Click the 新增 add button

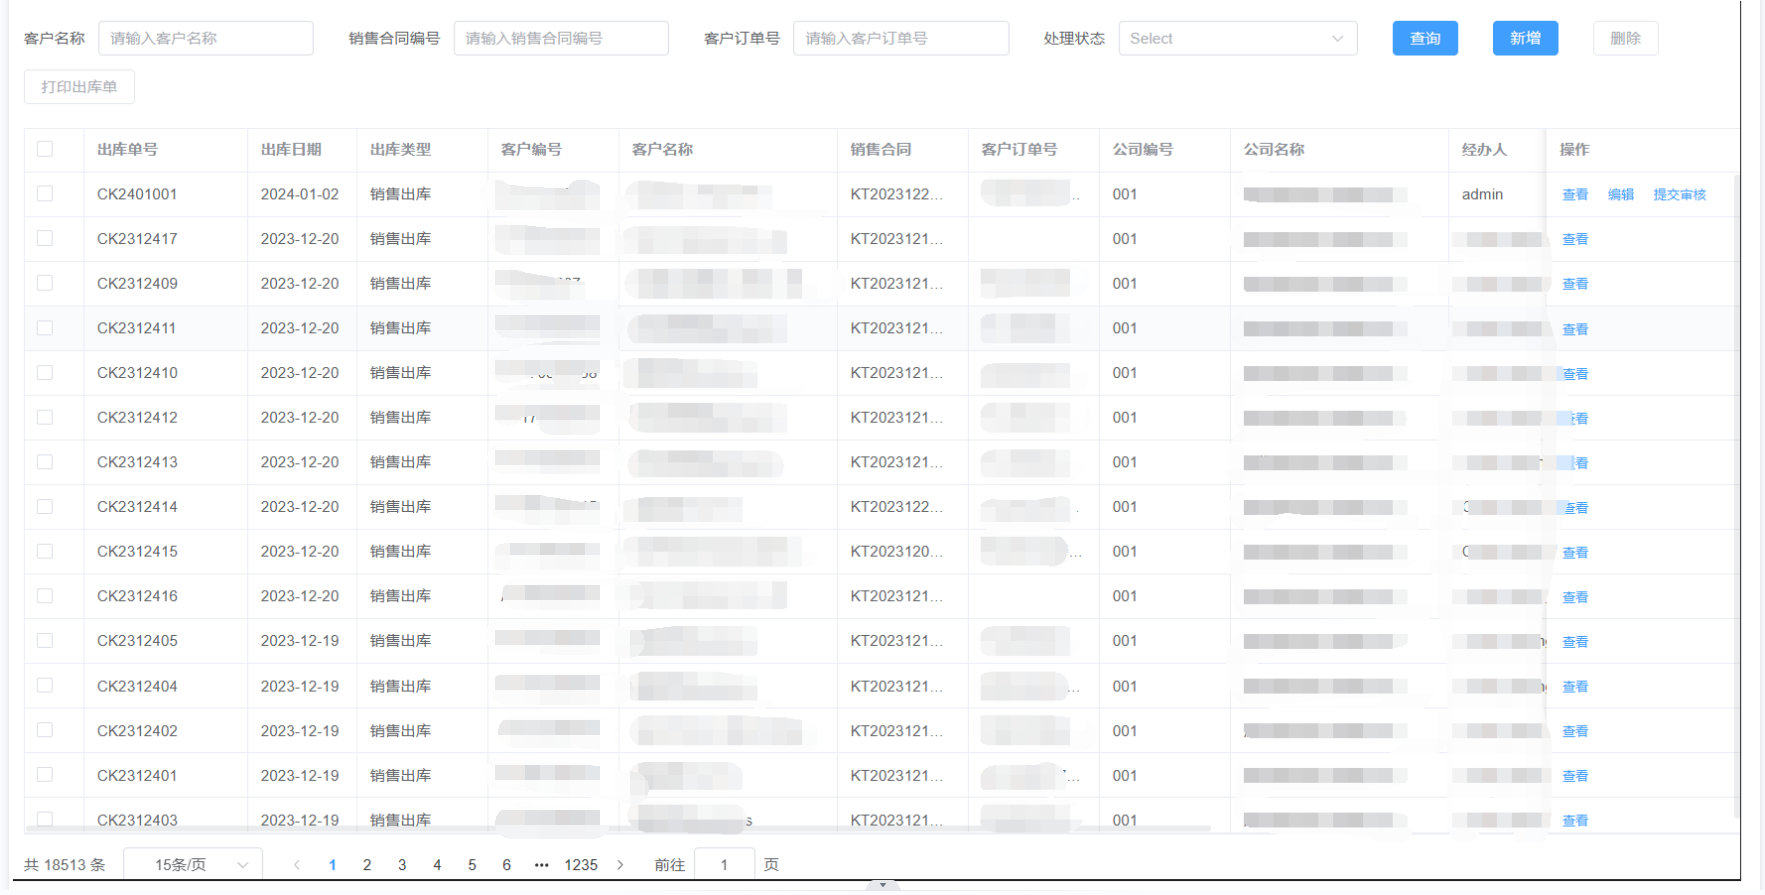(x=1525, y=38)
